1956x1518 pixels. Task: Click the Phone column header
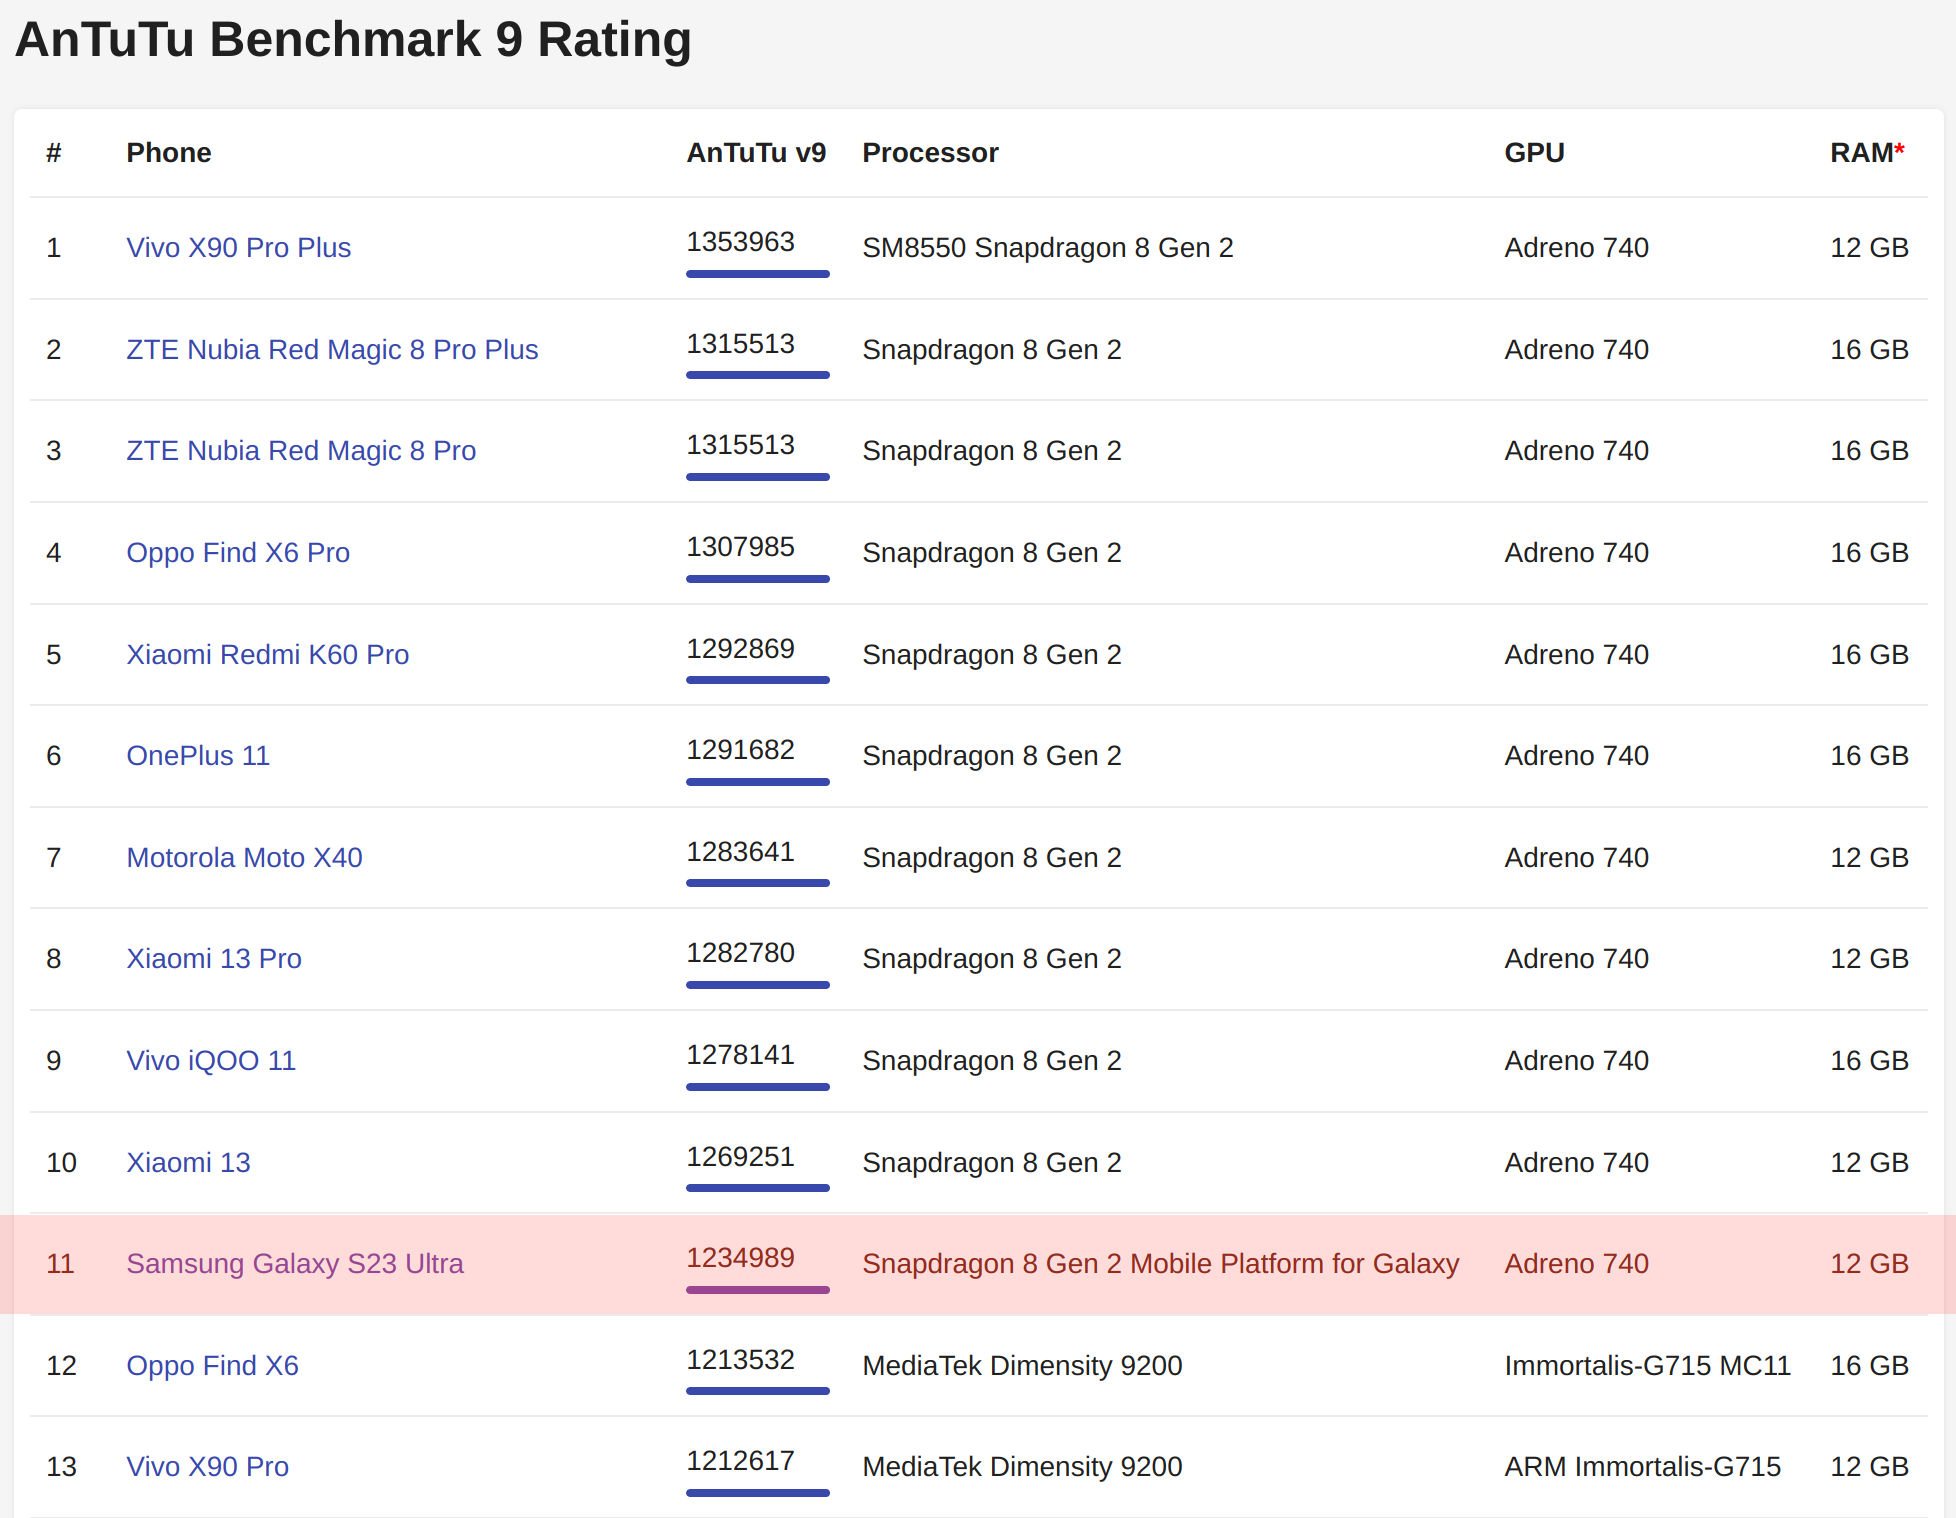coord(168,153)
